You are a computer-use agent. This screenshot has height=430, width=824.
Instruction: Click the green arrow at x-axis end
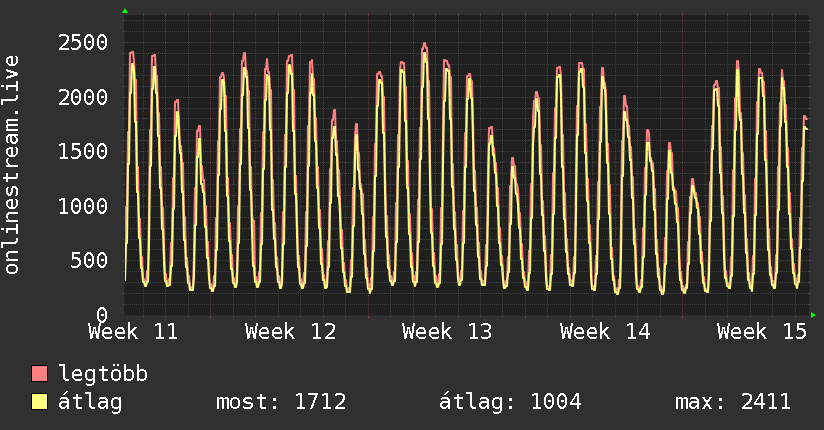point(813,315)
